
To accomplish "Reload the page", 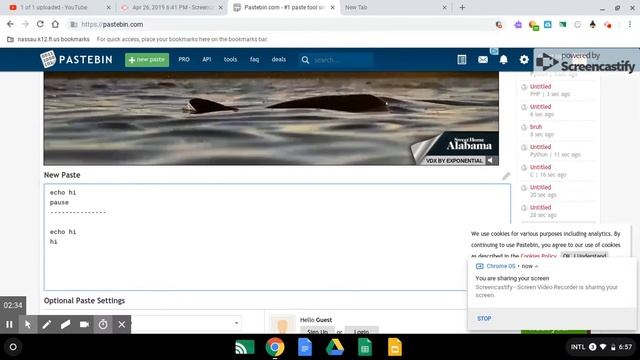I will tap(40, 24).
